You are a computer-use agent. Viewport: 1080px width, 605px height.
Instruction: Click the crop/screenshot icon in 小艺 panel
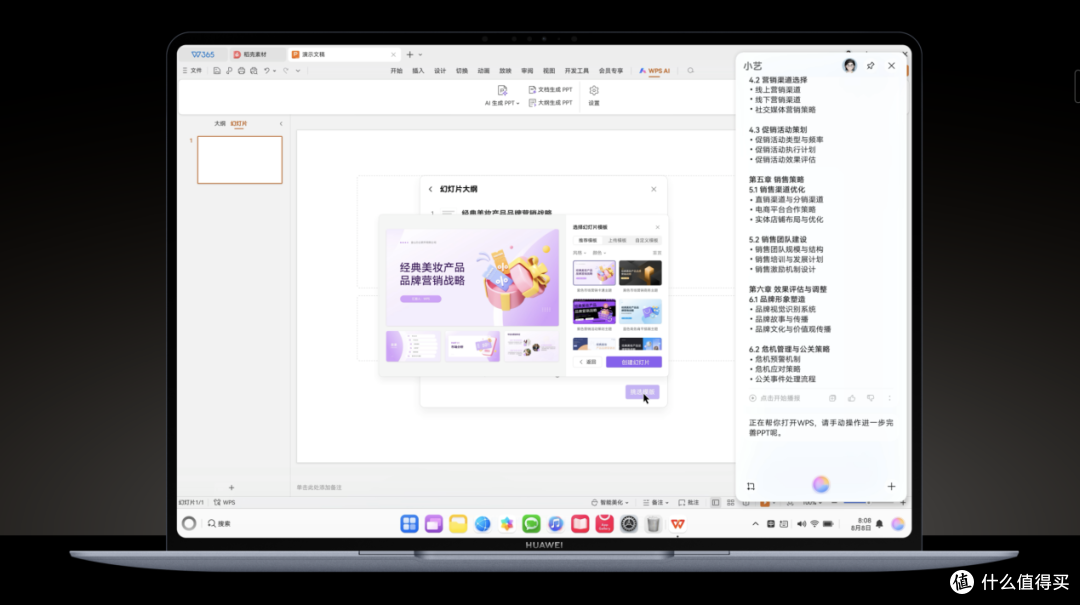(x=751, y=486)
